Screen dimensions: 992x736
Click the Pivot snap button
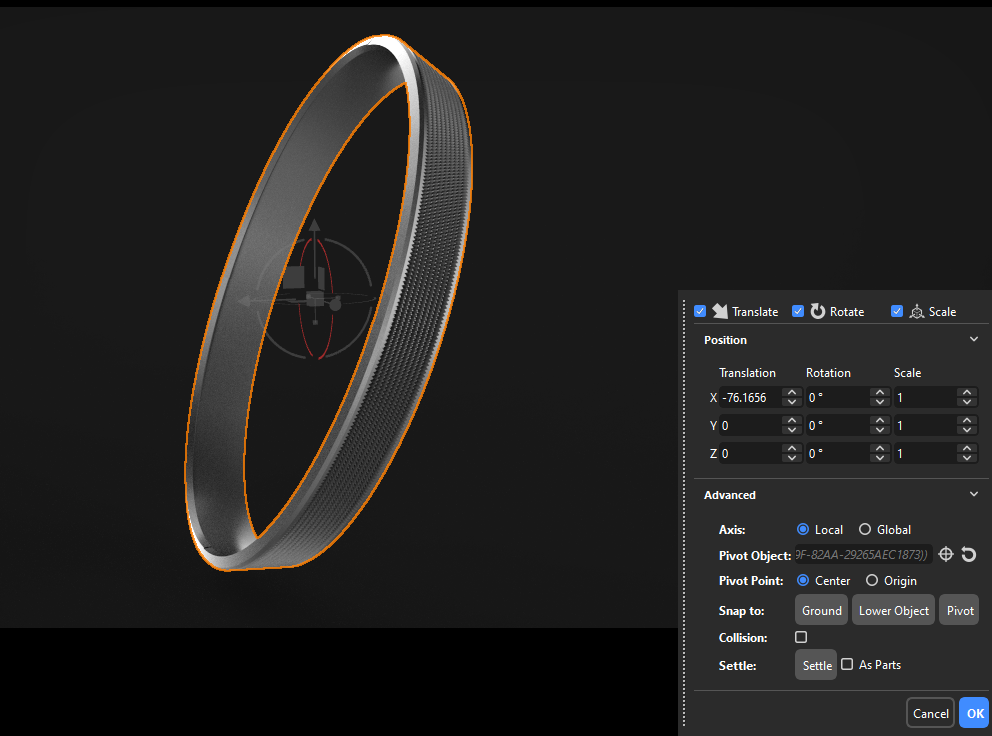(959, 610)
